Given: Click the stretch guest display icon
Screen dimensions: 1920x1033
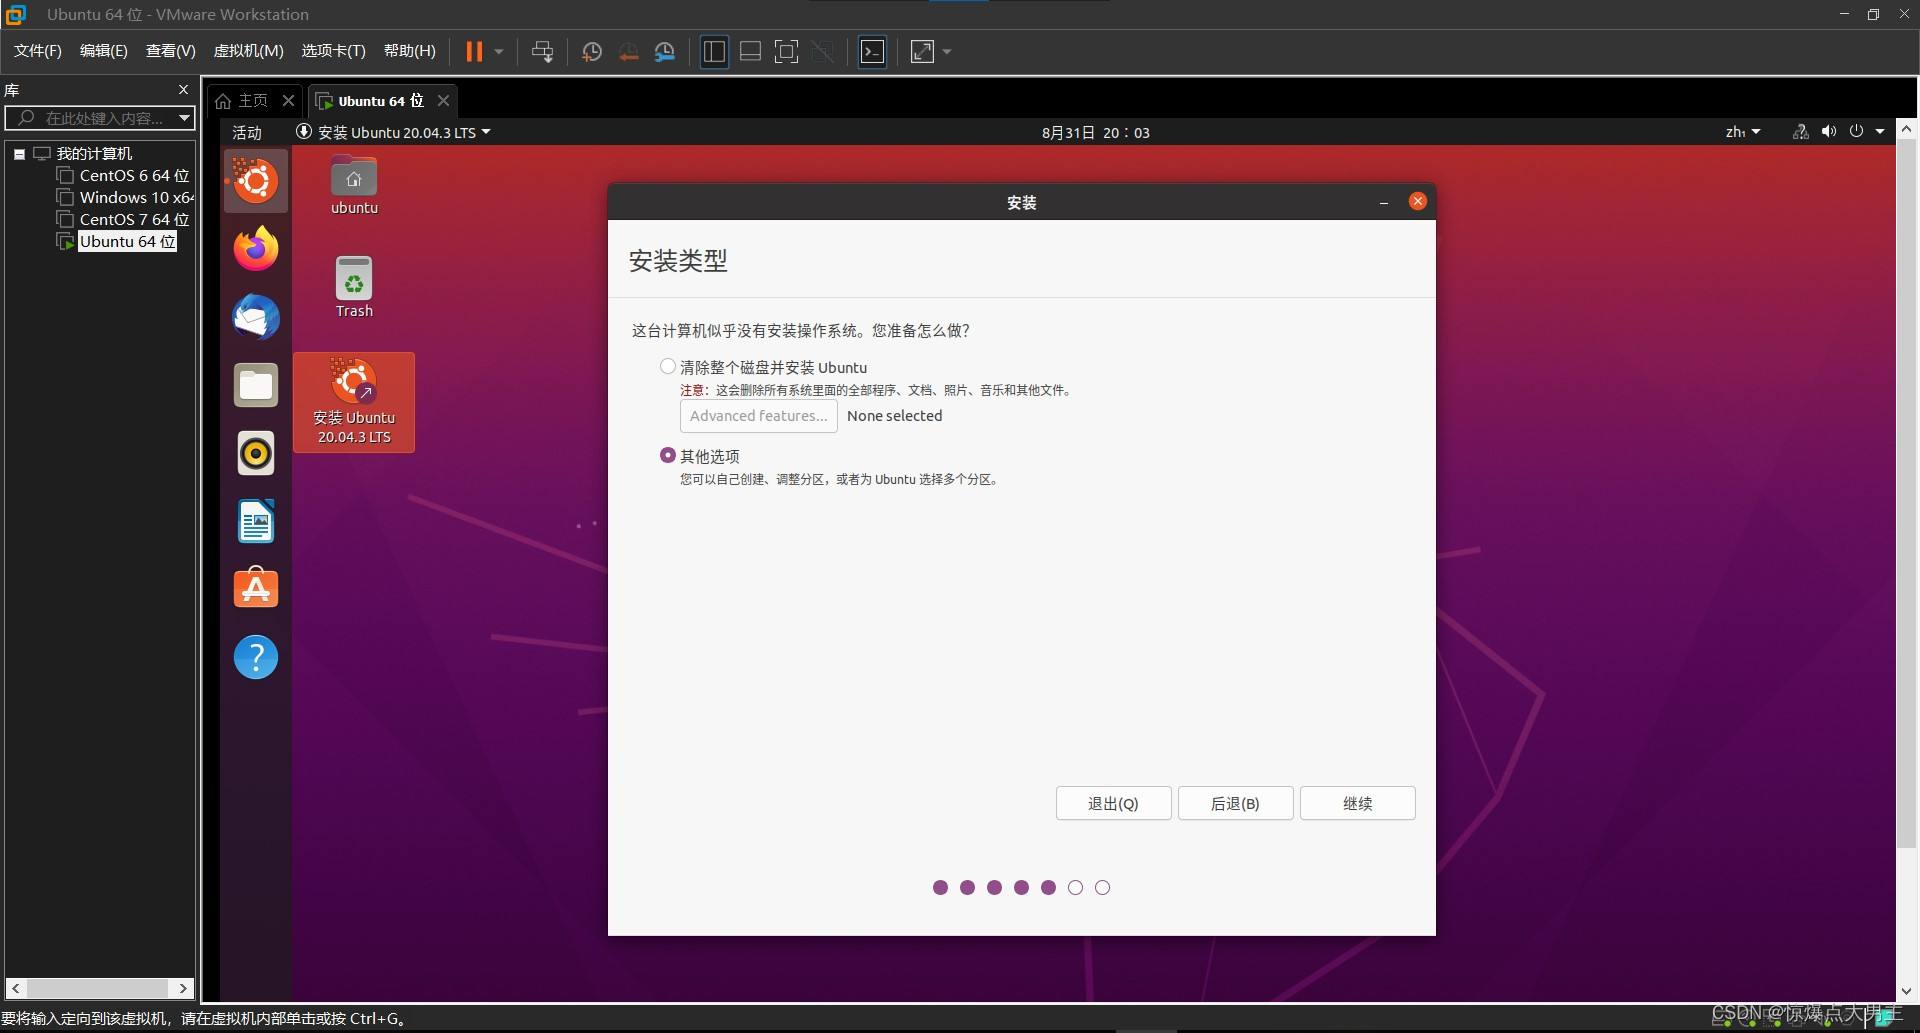Looking at the screenshot, I should pos(922,51).
